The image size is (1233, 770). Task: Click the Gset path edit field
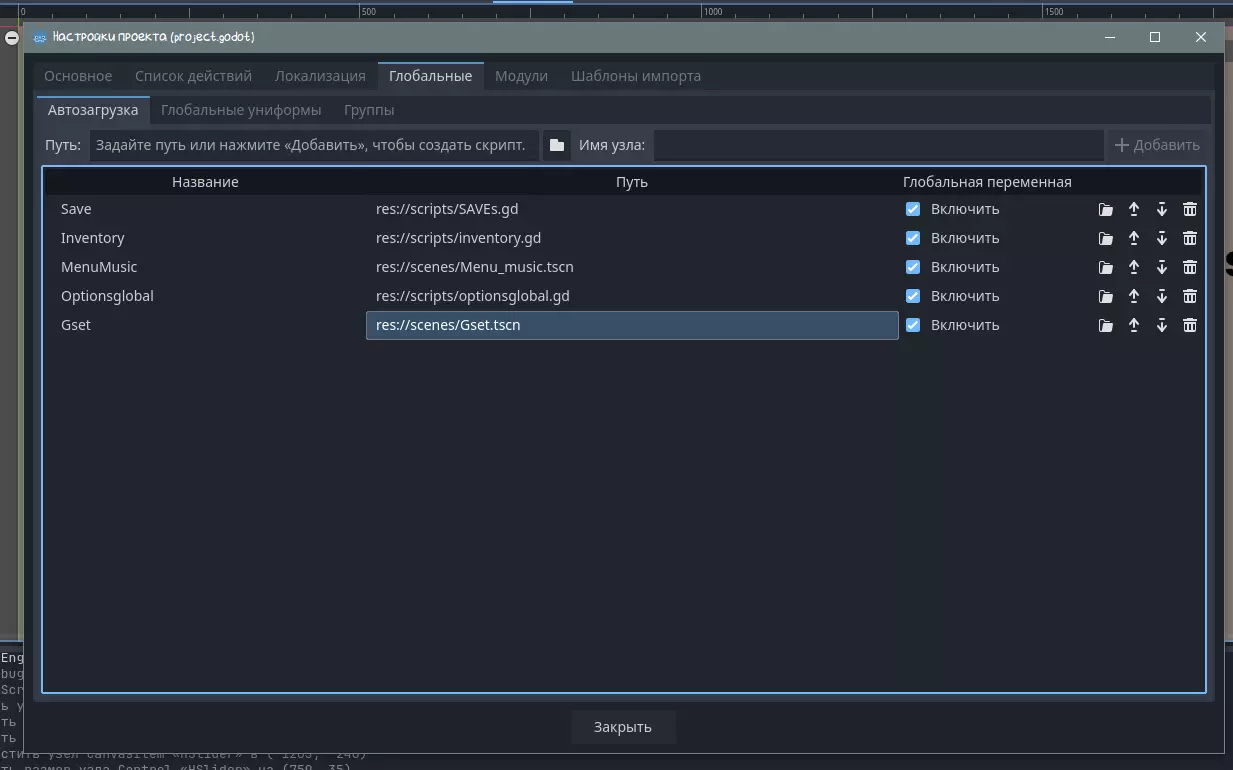pyautogui.click(x=632, y=325)
